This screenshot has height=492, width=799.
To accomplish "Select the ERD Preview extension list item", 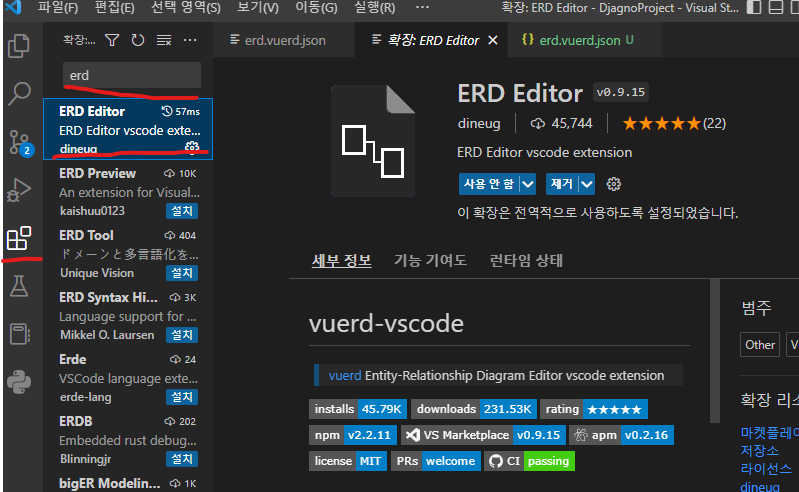I will click(128, 192).
